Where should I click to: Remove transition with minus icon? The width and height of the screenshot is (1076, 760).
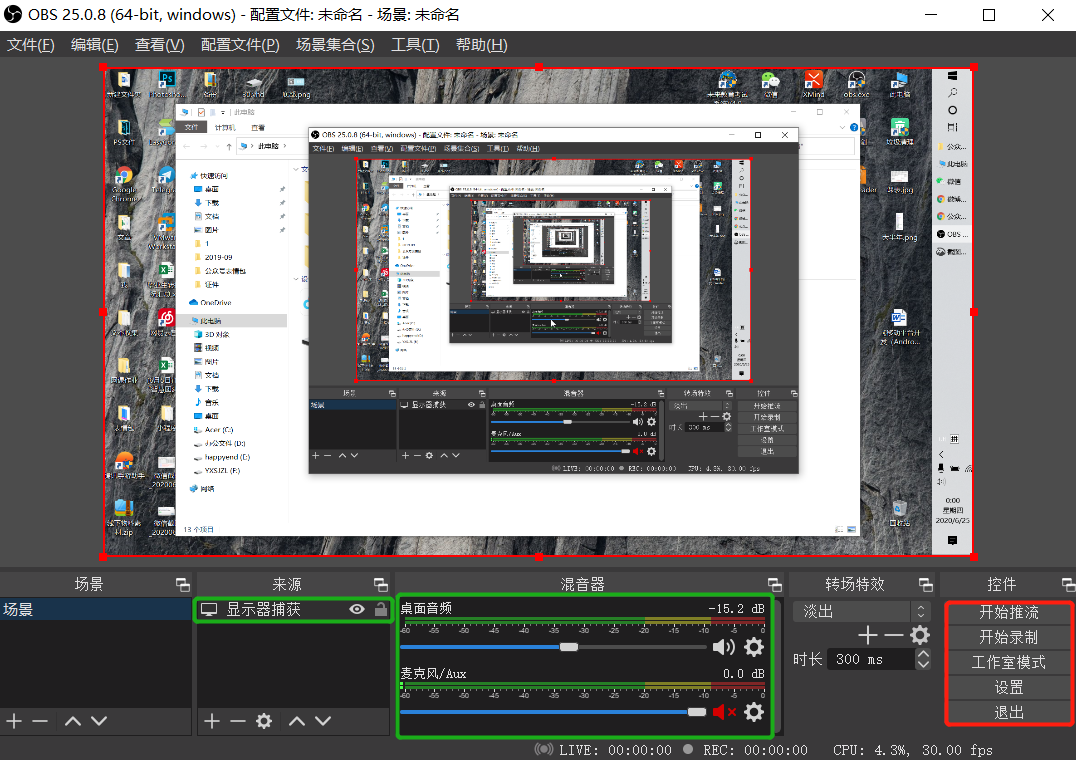893,635
